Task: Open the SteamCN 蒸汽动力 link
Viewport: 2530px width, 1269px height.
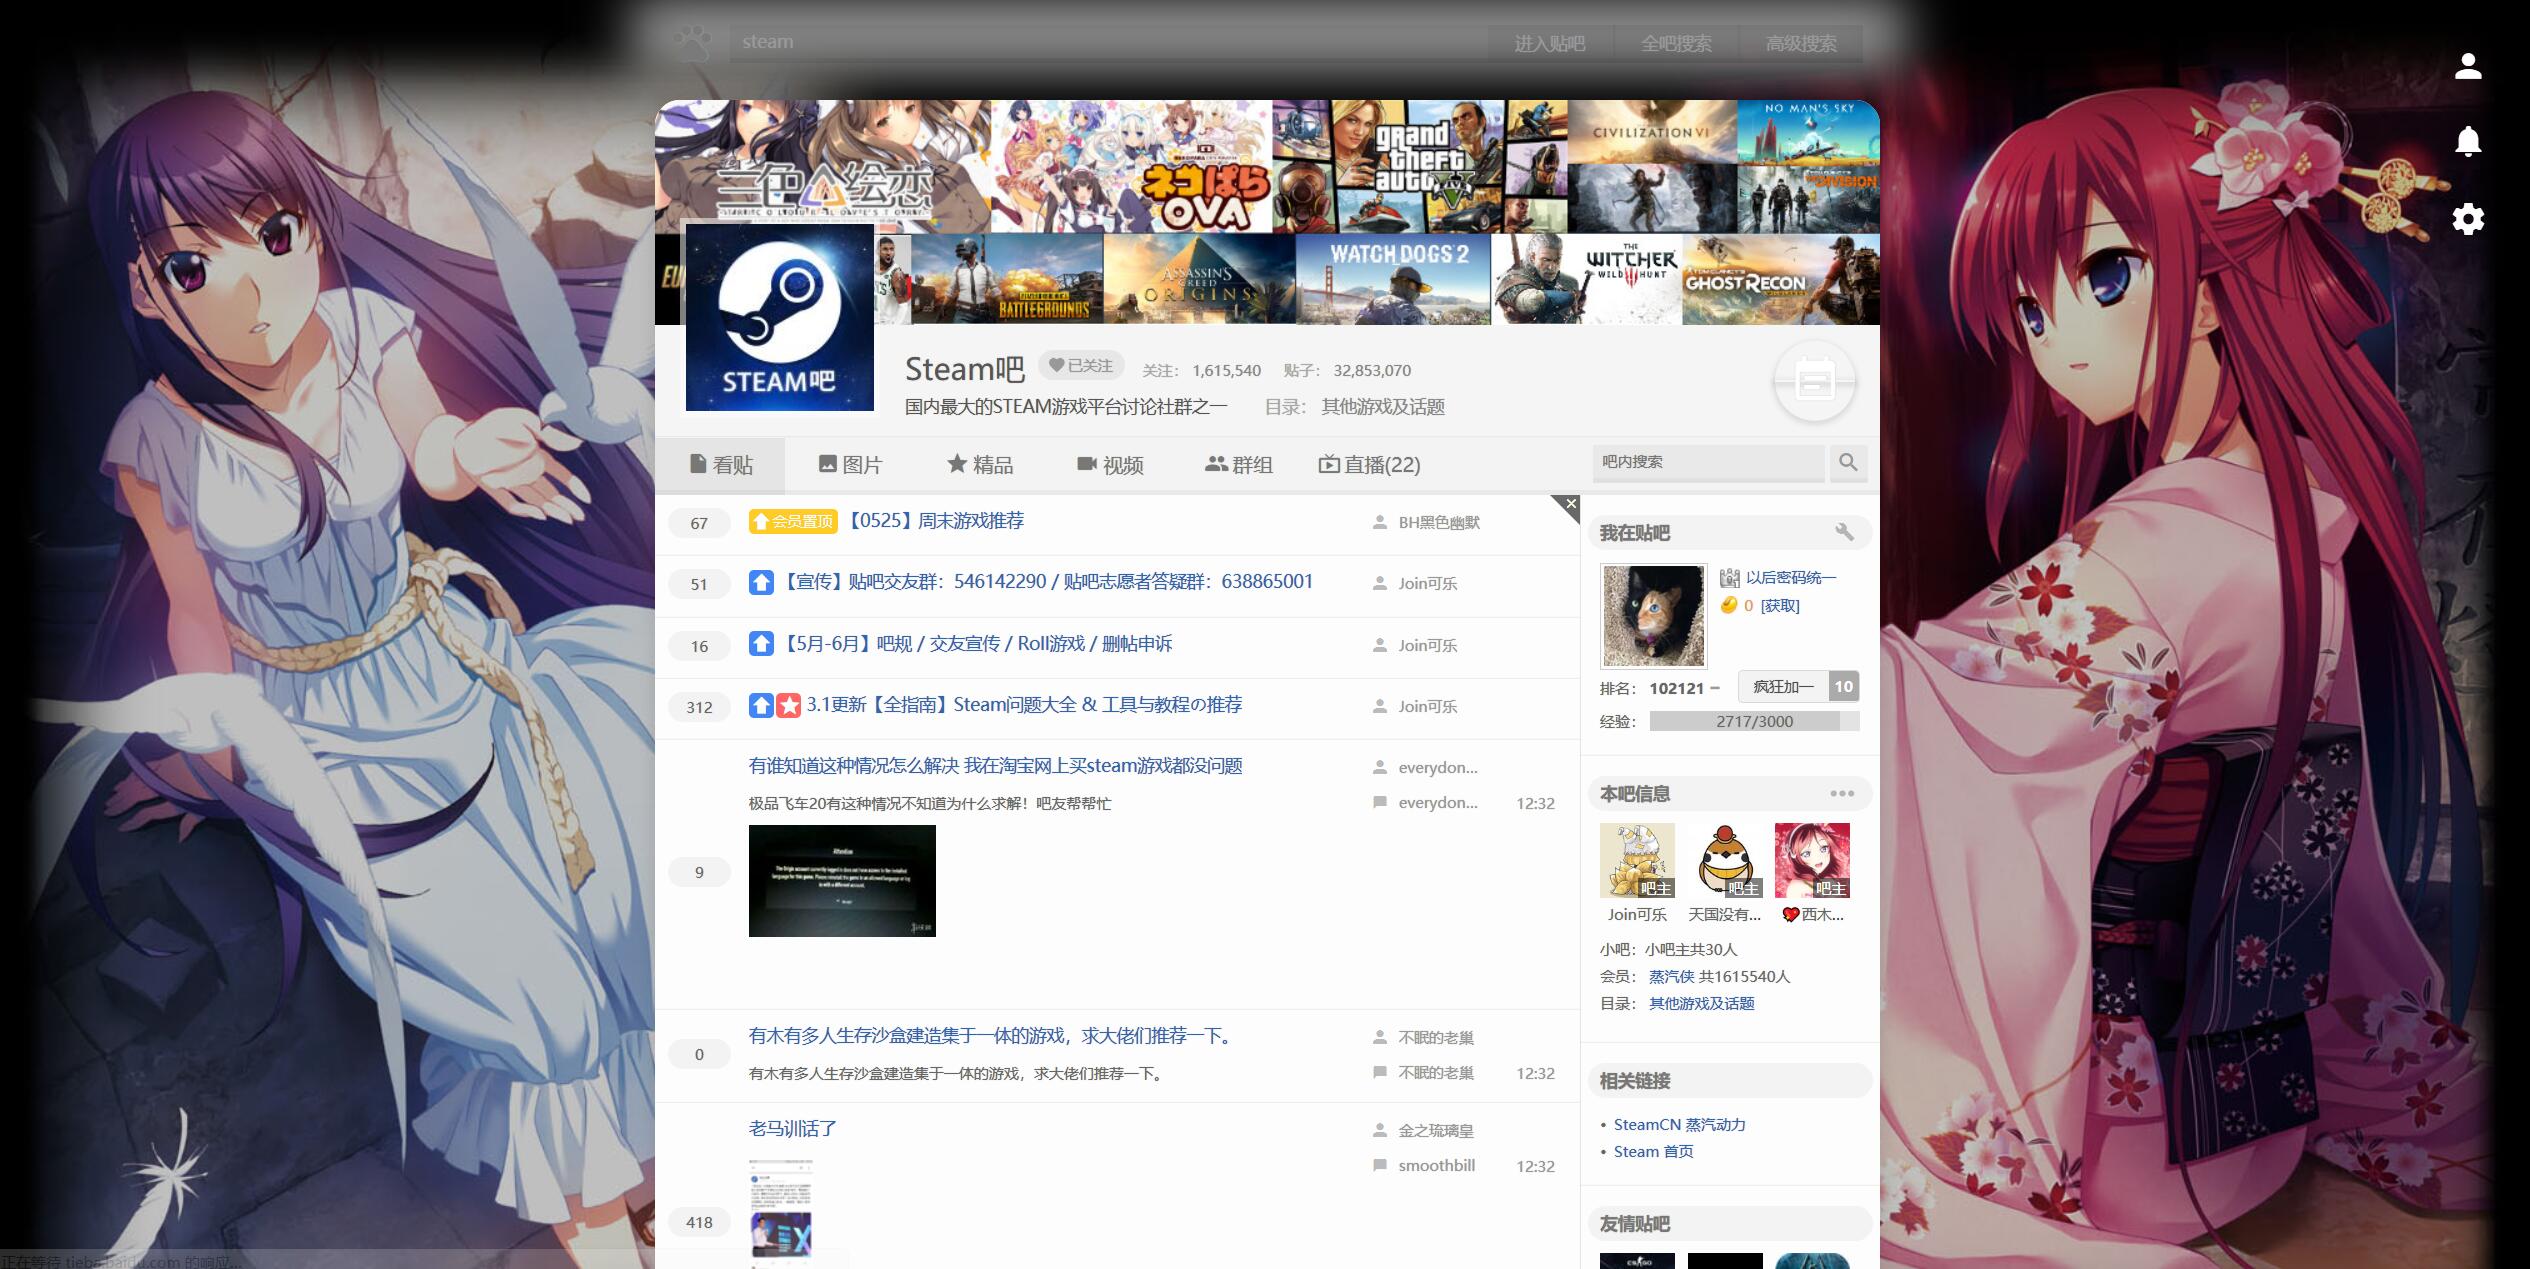Action: tap(1679, 1124)
